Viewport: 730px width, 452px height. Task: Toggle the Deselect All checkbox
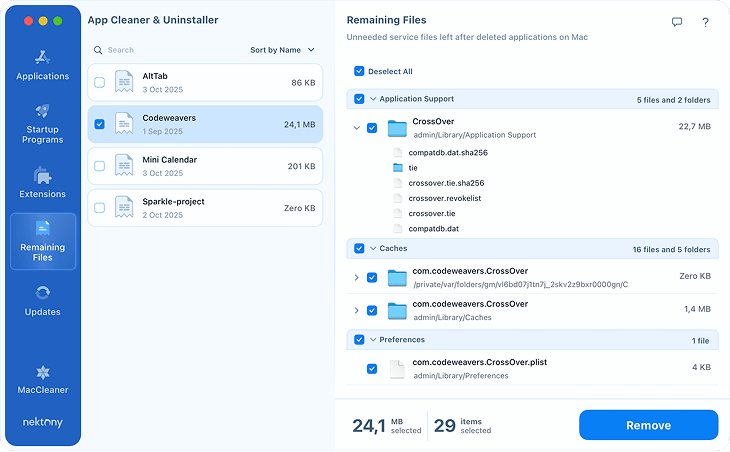(x=359, y=72)
